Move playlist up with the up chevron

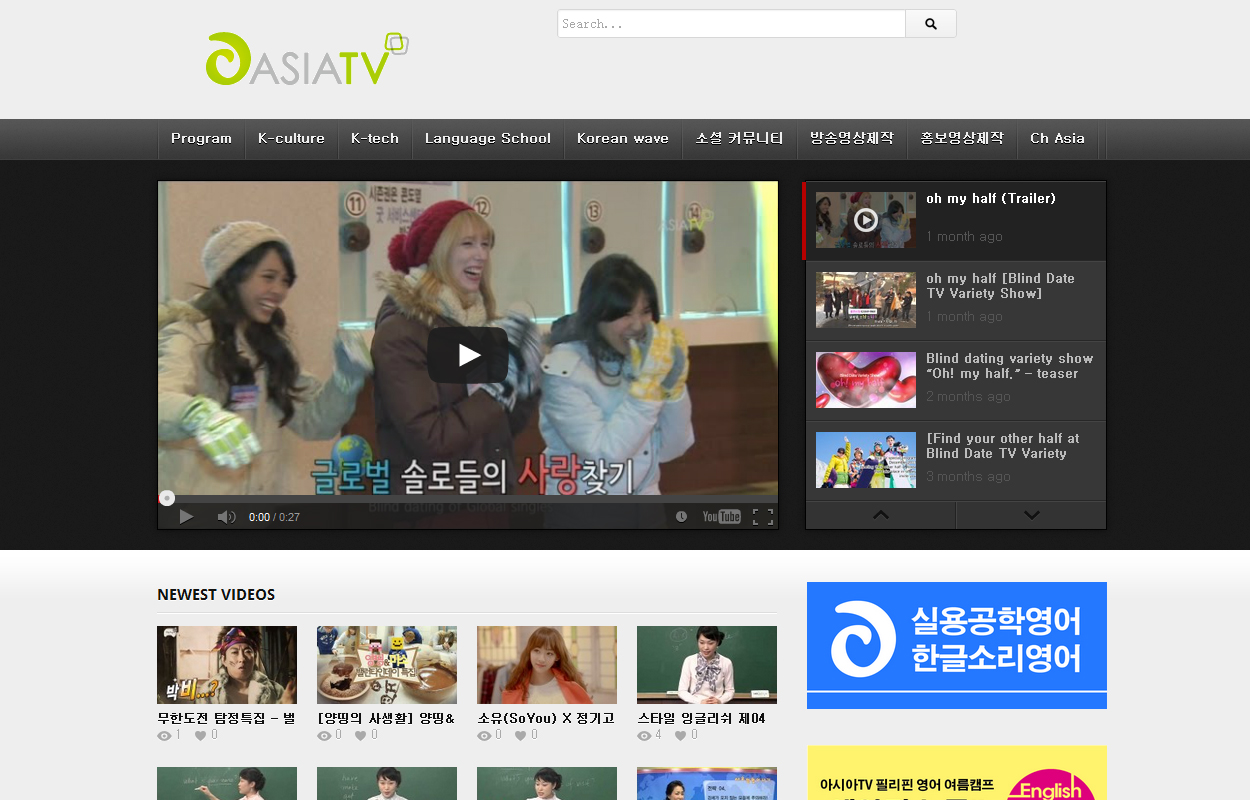pos(881,515)
